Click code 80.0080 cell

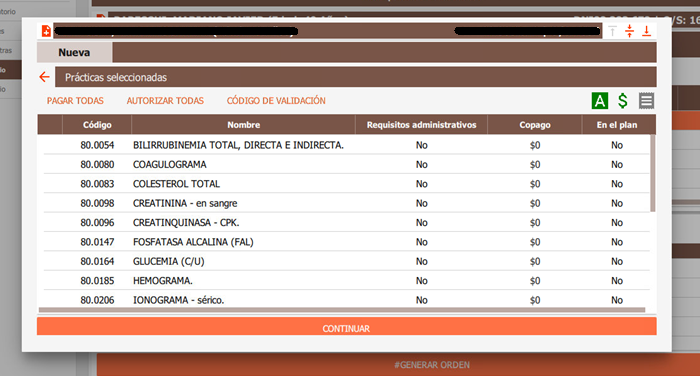[x=97, y=165]
